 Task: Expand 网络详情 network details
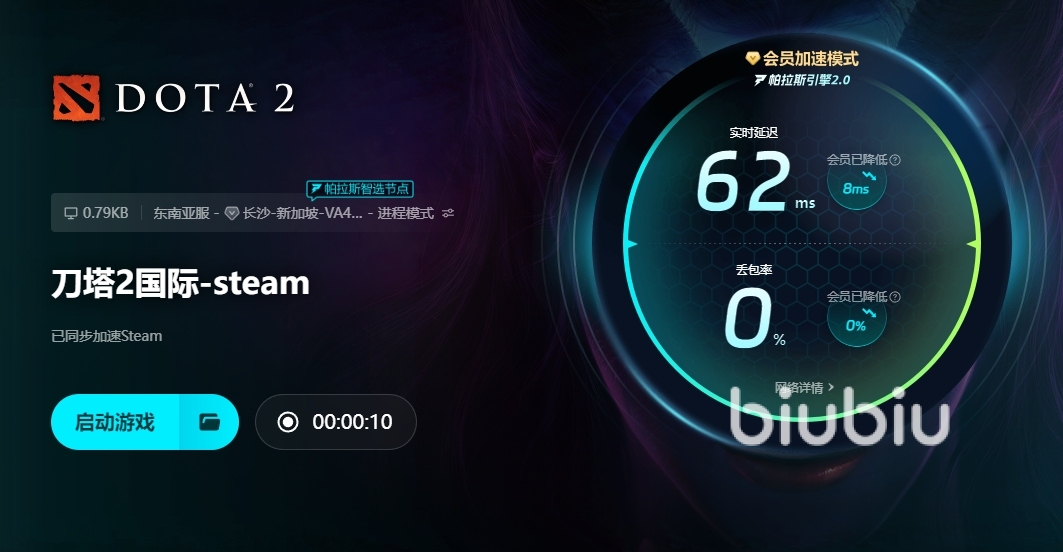point(804,388)
